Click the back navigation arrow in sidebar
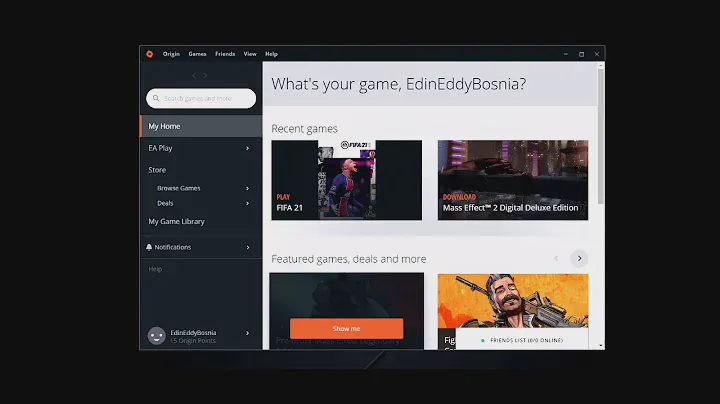720x404 pixels. [x=195, y=75]
